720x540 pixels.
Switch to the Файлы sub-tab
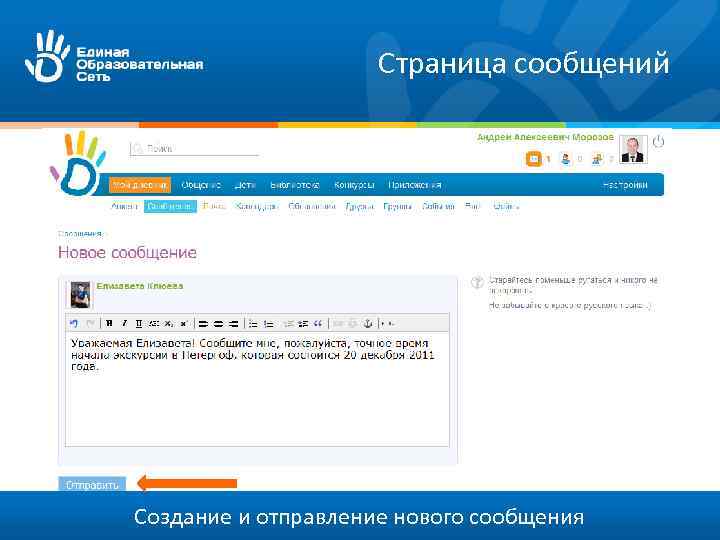tap(472, 207)
